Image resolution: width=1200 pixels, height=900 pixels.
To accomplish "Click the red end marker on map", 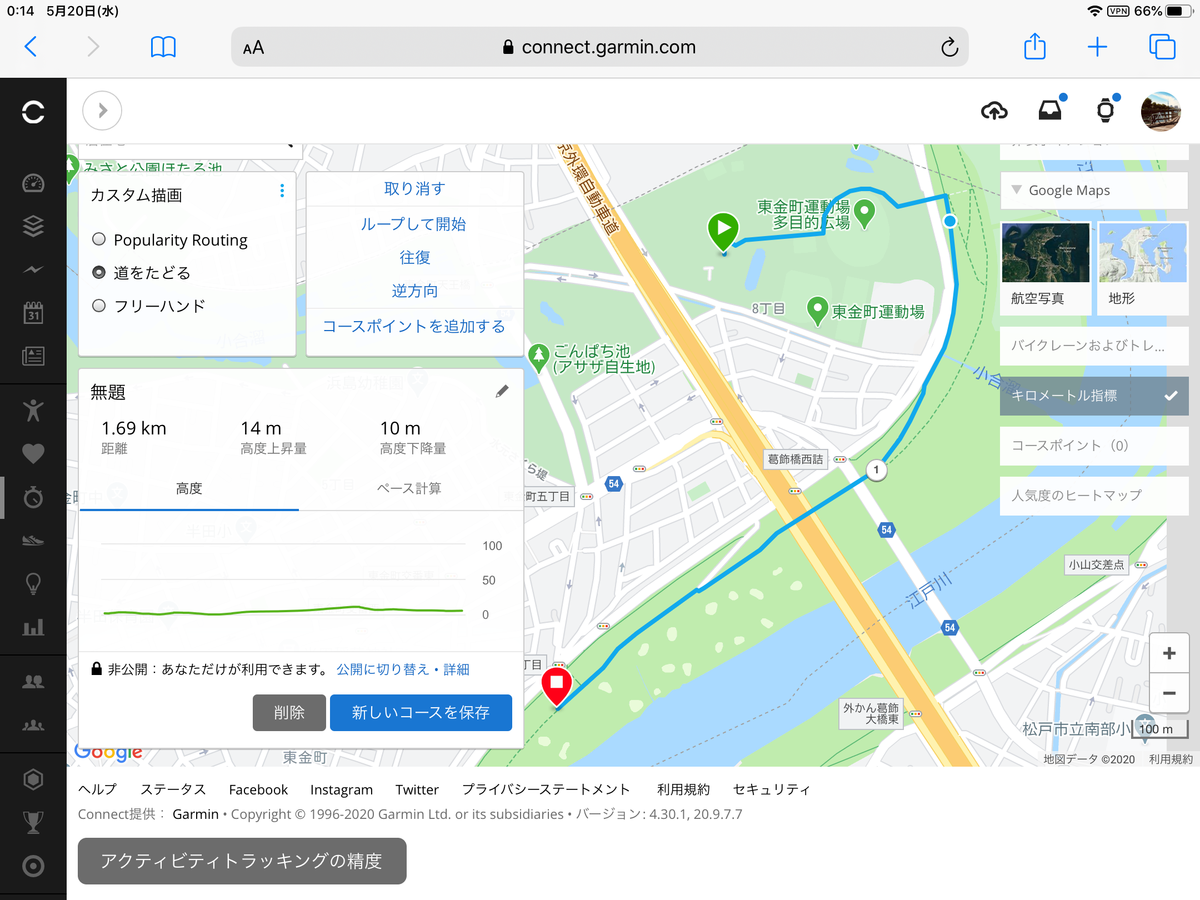I will pos(556,687).
